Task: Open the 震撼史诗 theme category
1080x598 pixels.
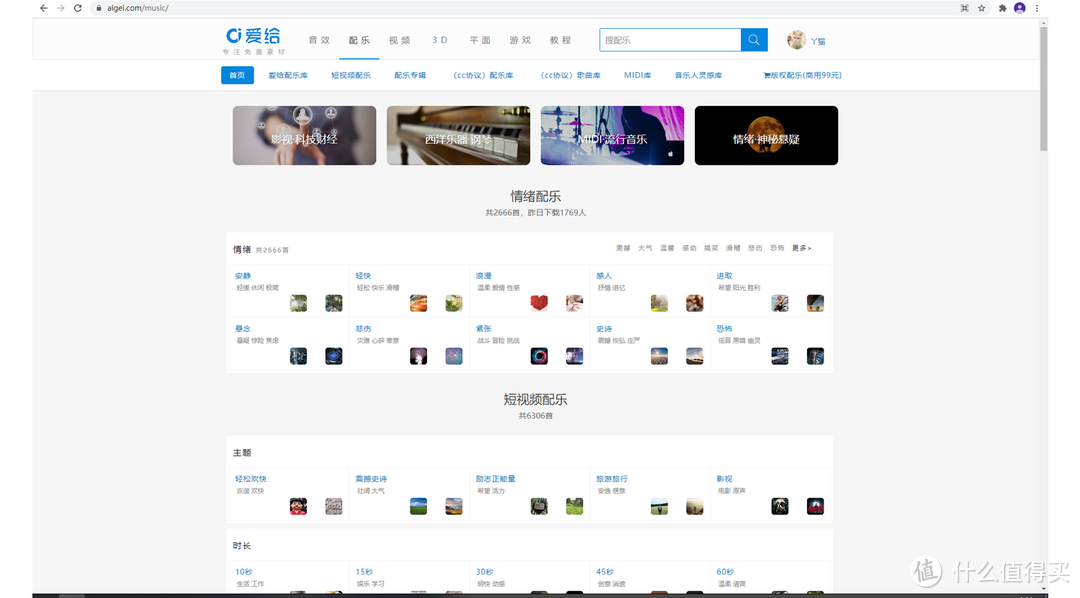Action: point(371,479)
